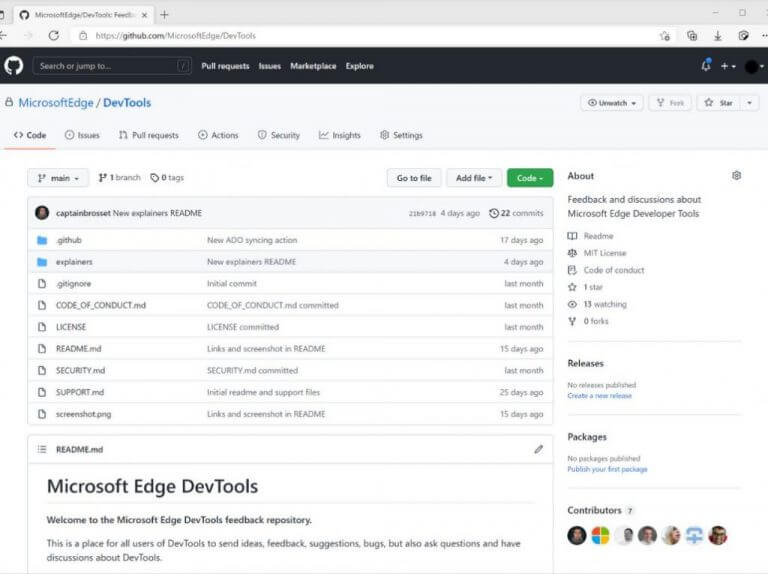Open browser collections icon in toolbar
This screenshot has height=574, width=768.
coord(692,36)
